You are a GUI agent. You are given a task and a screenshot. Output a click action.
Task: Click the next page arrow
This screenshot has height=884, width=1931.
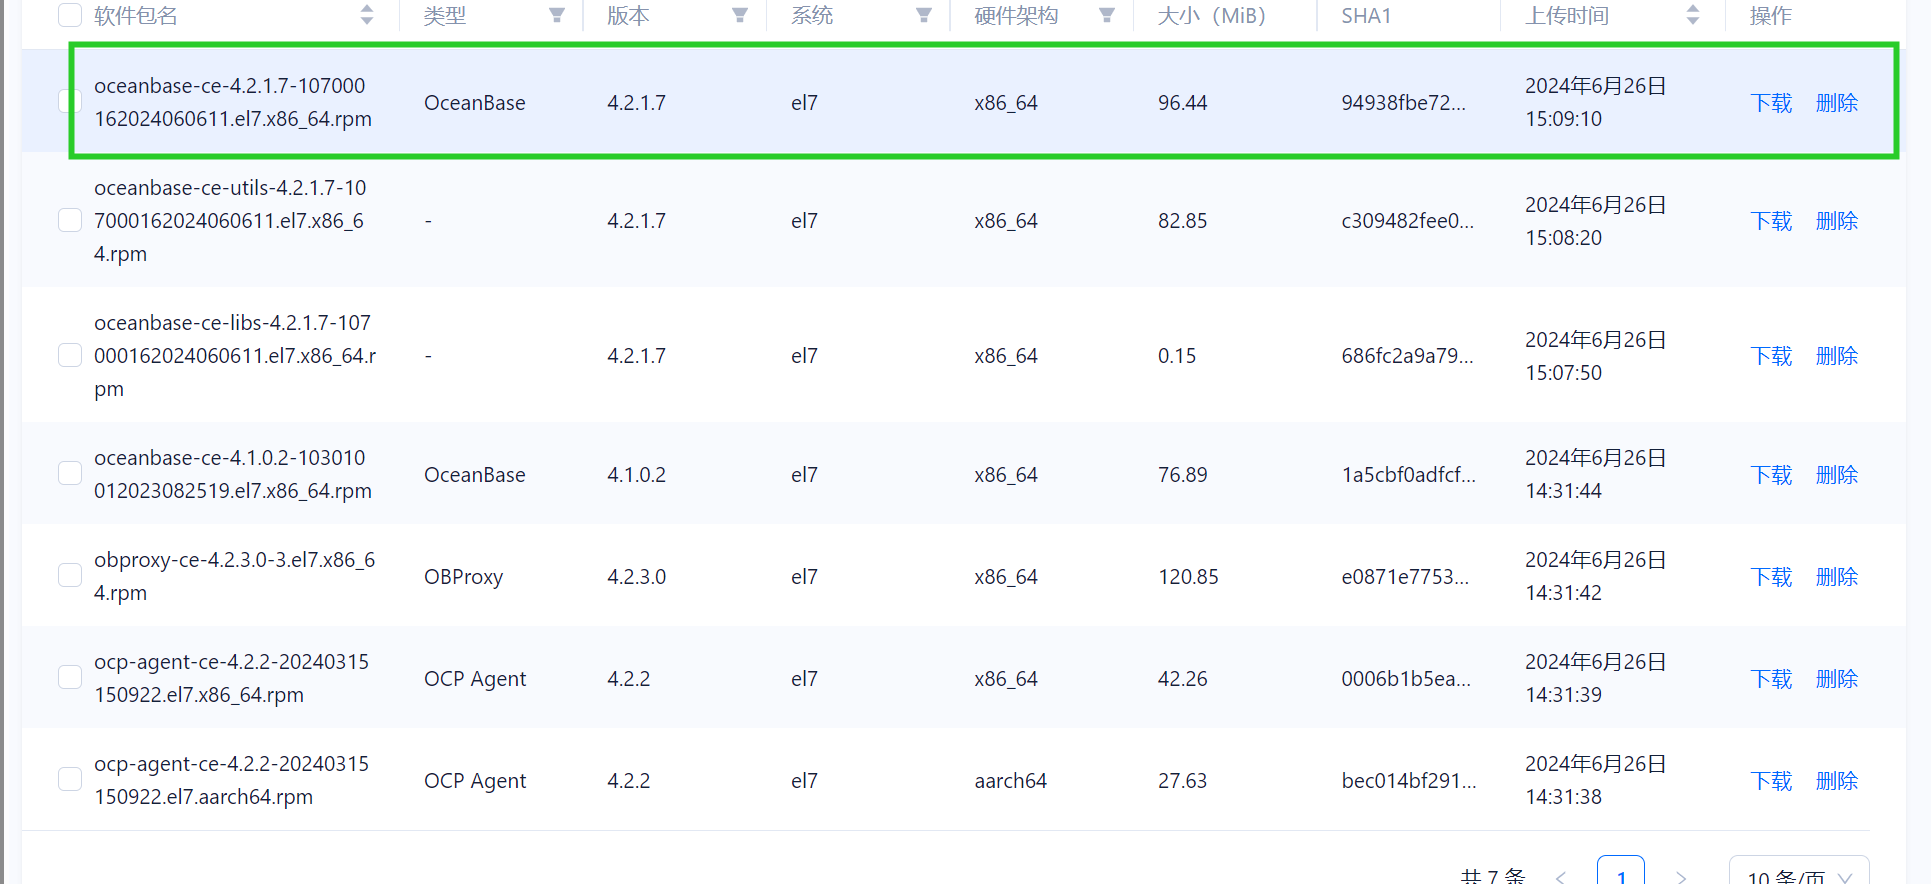1681,876
